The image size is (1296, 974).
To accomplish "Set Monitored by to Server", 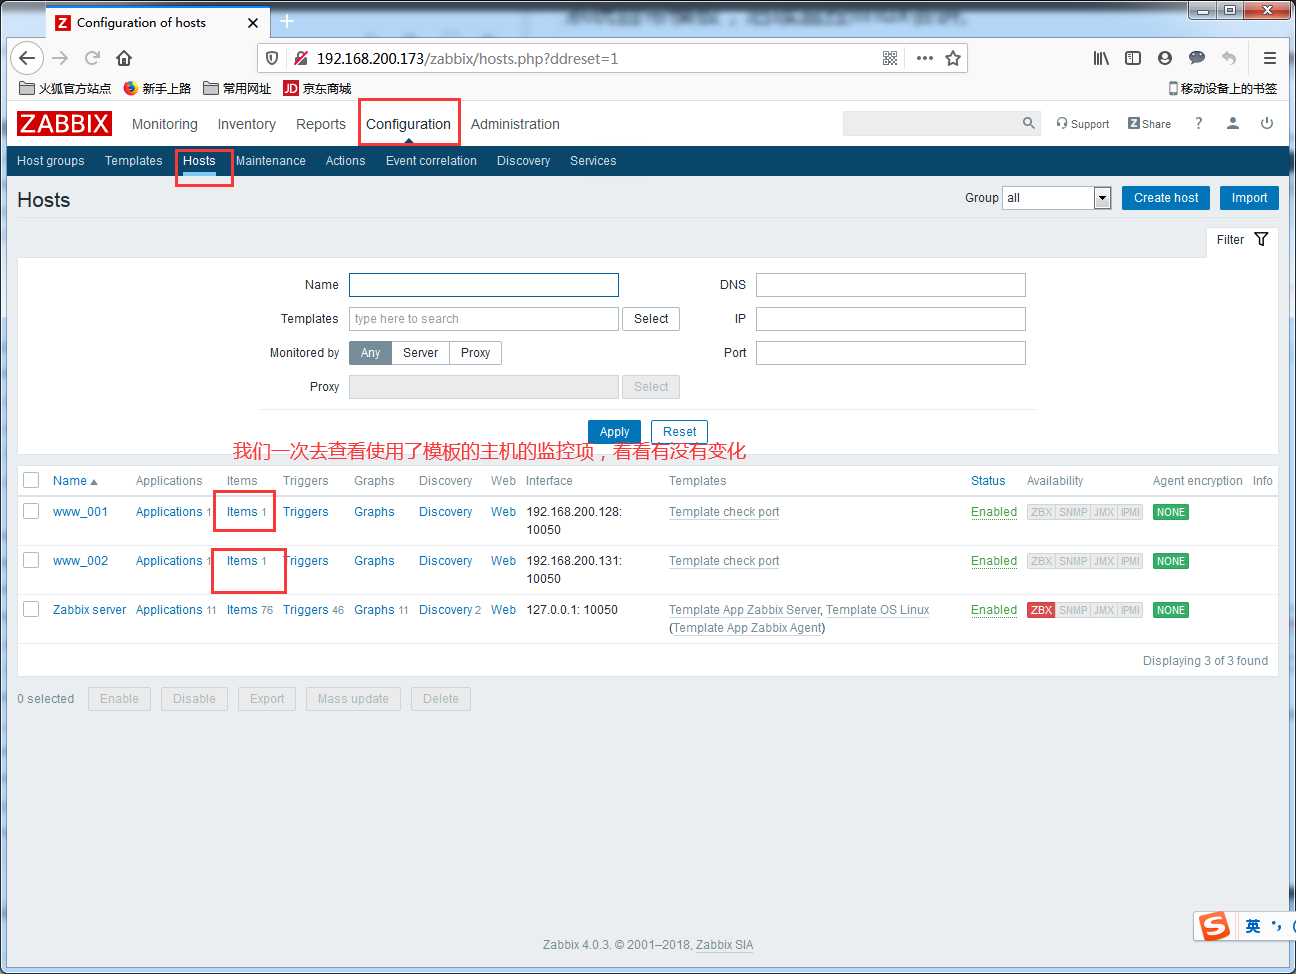I will click(x=420, y=353).
